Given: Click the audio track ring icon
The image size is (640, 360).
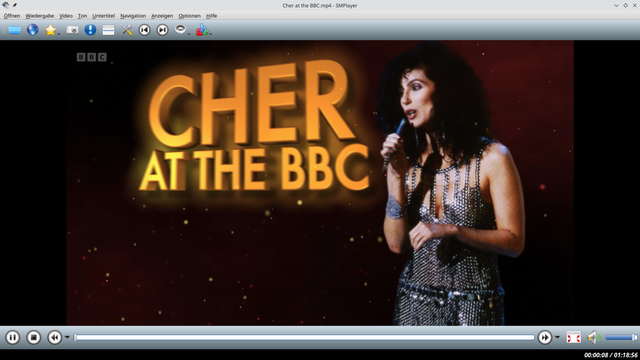Looking at the screenshot, I should tap(180, 29).
